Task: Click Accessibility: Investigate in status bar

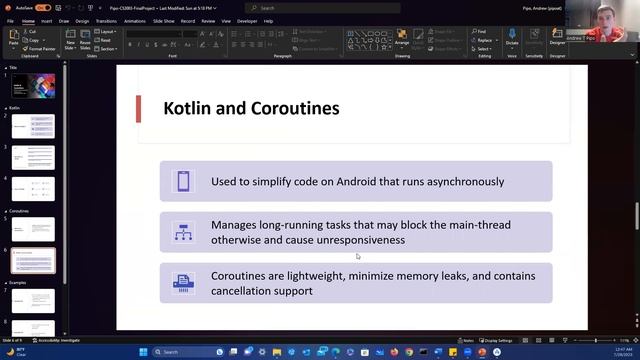Action: pyautogui.click(x=56, y=340)
